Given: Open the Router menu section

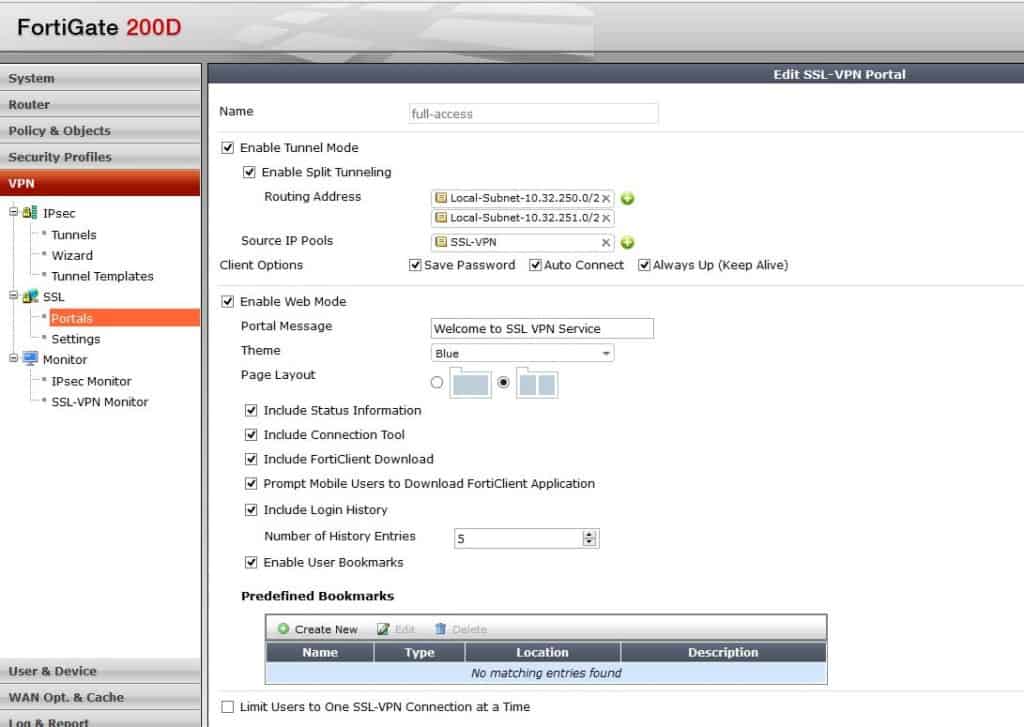Looking at the screenshot, I should (101, 105).
